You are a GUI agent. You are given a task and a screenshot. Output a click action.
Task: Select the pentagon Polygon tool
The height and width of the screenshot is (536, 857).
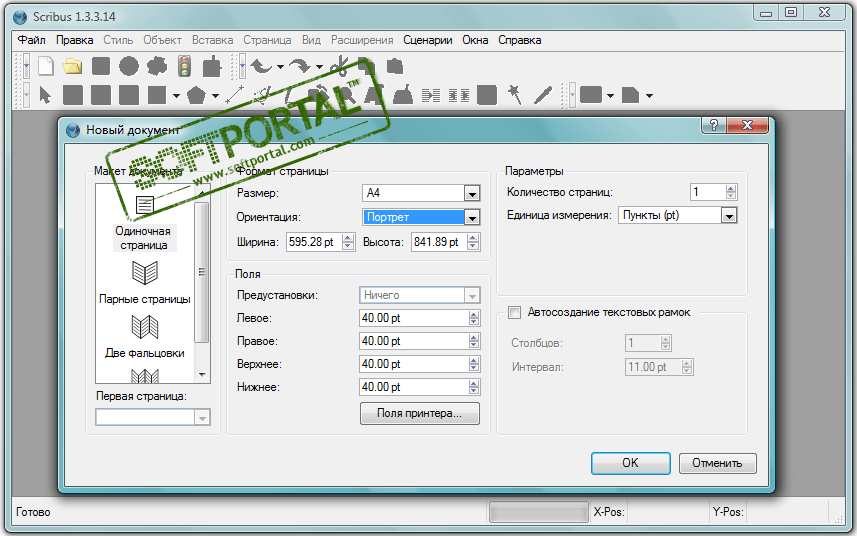click(196, 96)
